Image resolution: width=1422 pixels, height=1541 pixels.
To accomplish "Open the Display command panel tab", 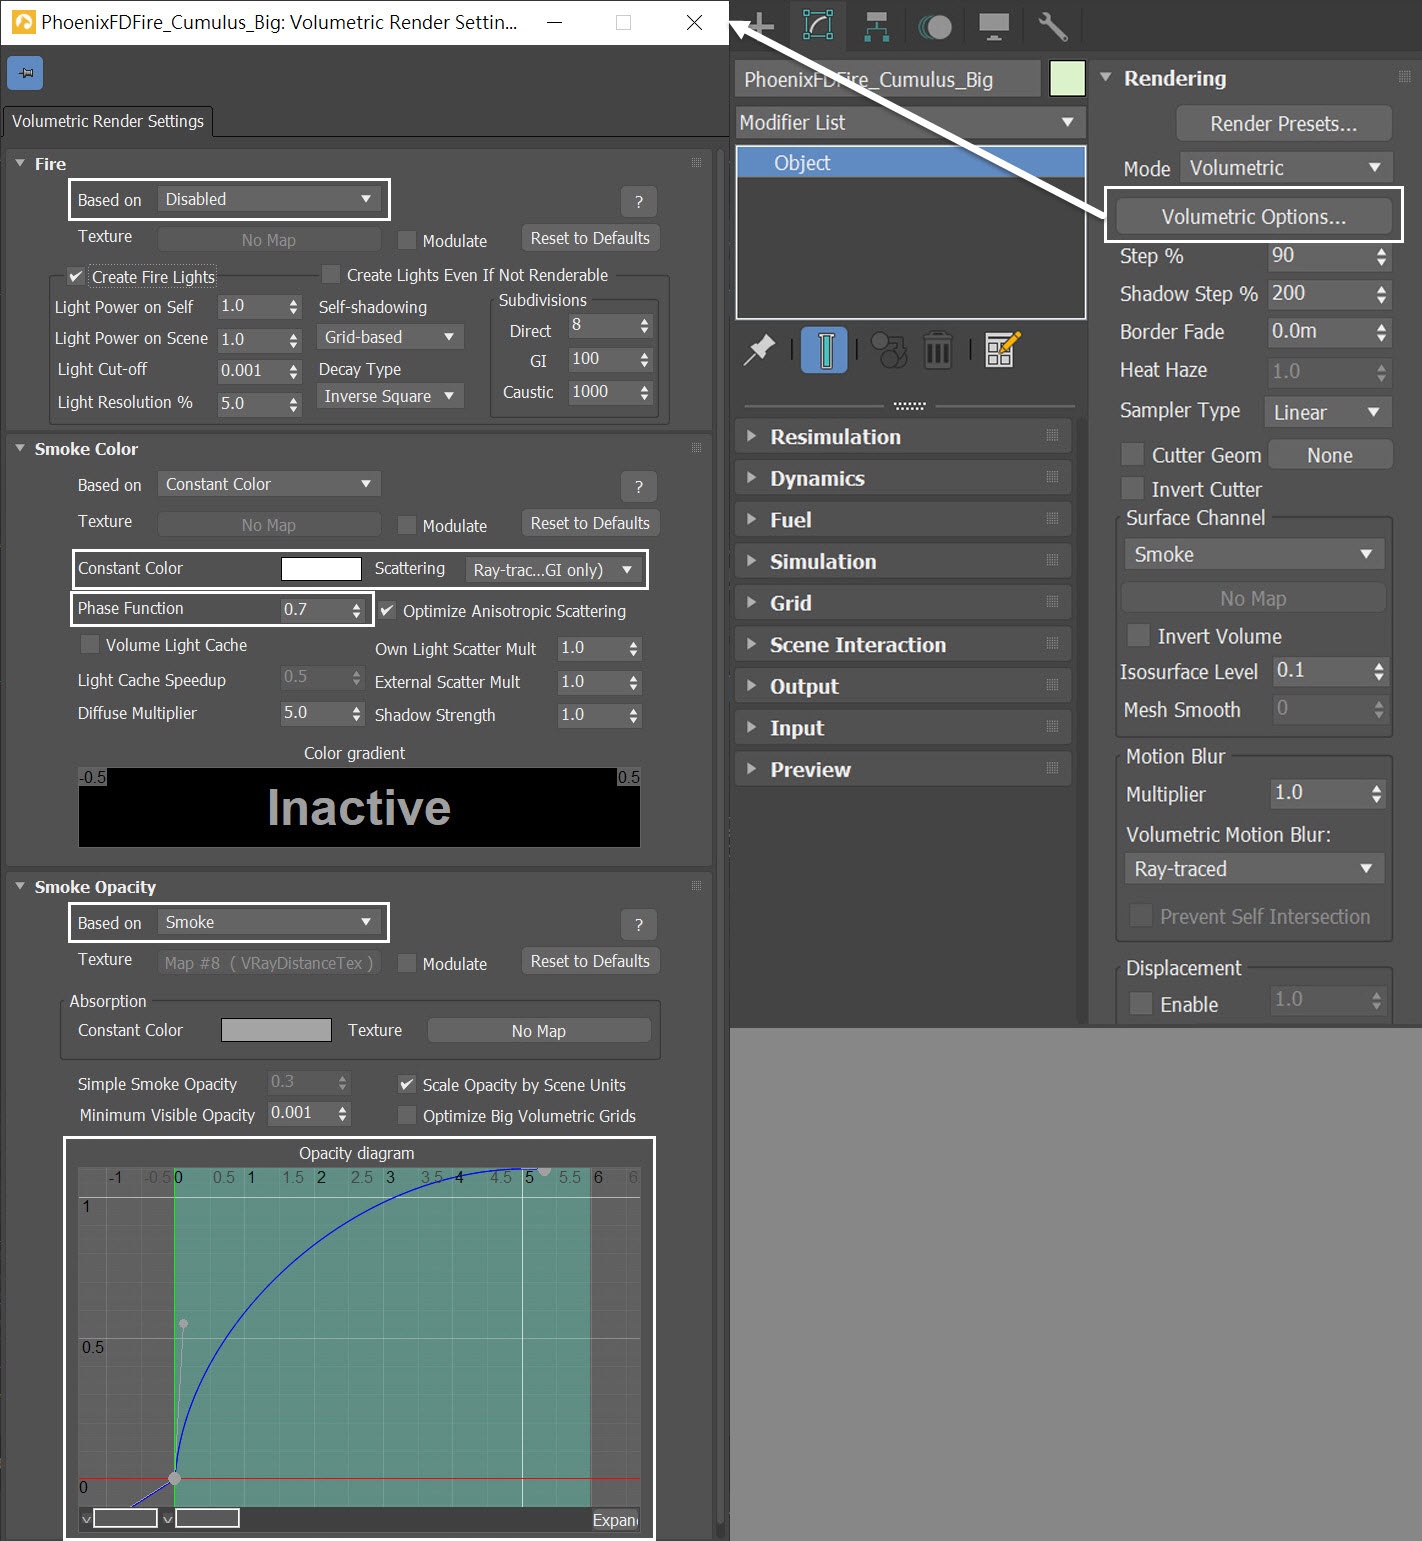I will pyautogui.click(x=993, y=26).
